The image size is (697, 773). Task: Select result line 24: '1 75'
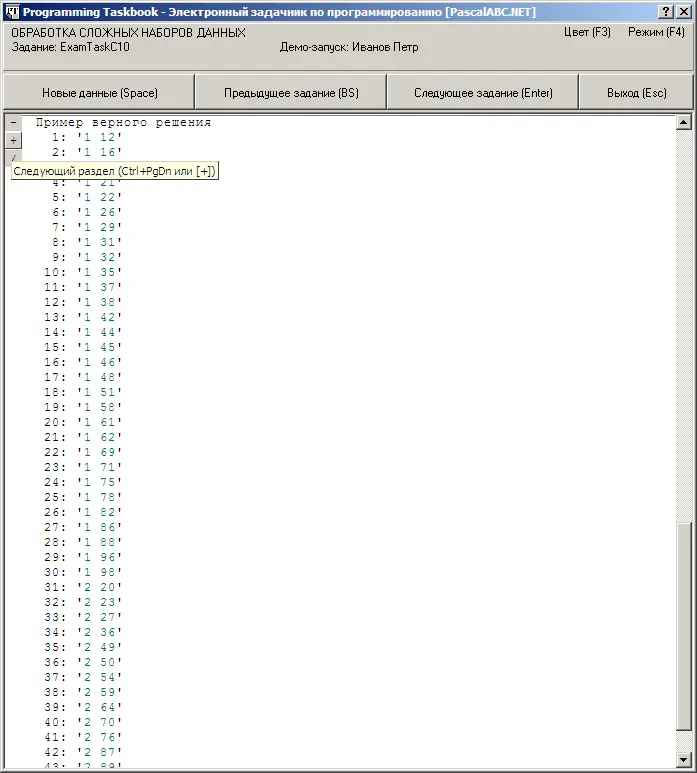[82, 482]
